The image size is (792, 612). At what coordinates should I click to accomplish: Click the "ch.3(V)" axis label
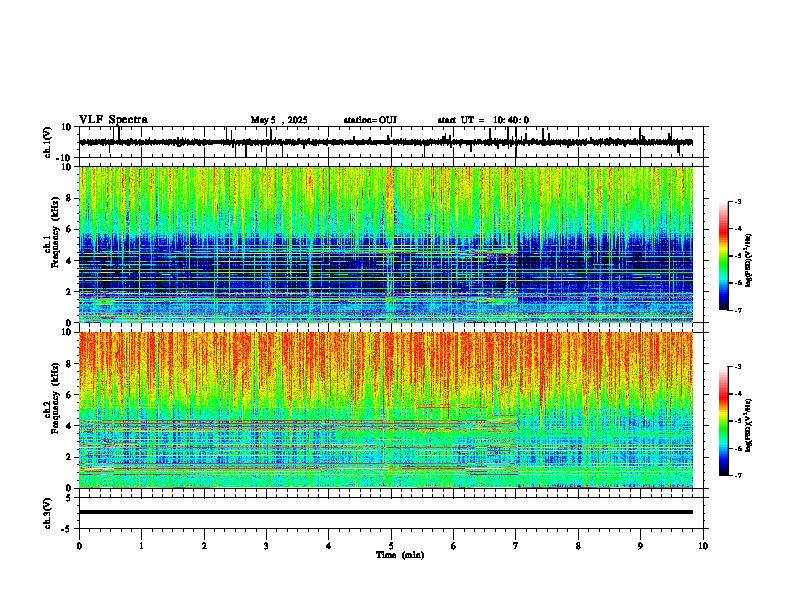point(48,513)
